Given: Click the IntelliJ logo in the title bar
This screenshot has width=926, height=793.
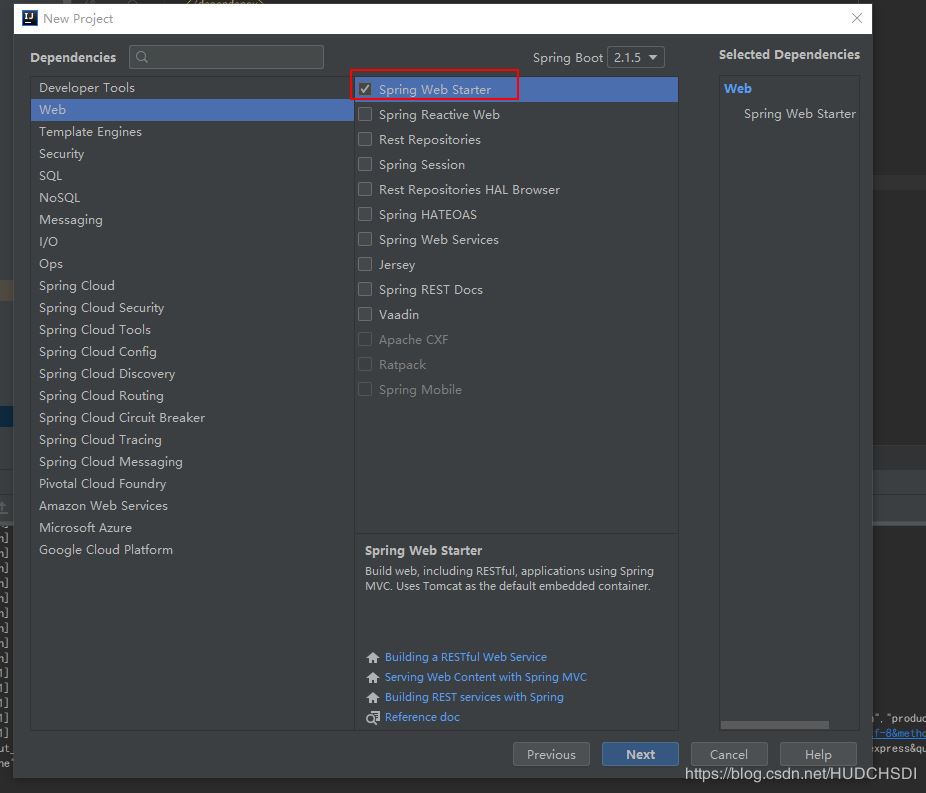Looking at the screenshot, I should (x=30, y=18).
